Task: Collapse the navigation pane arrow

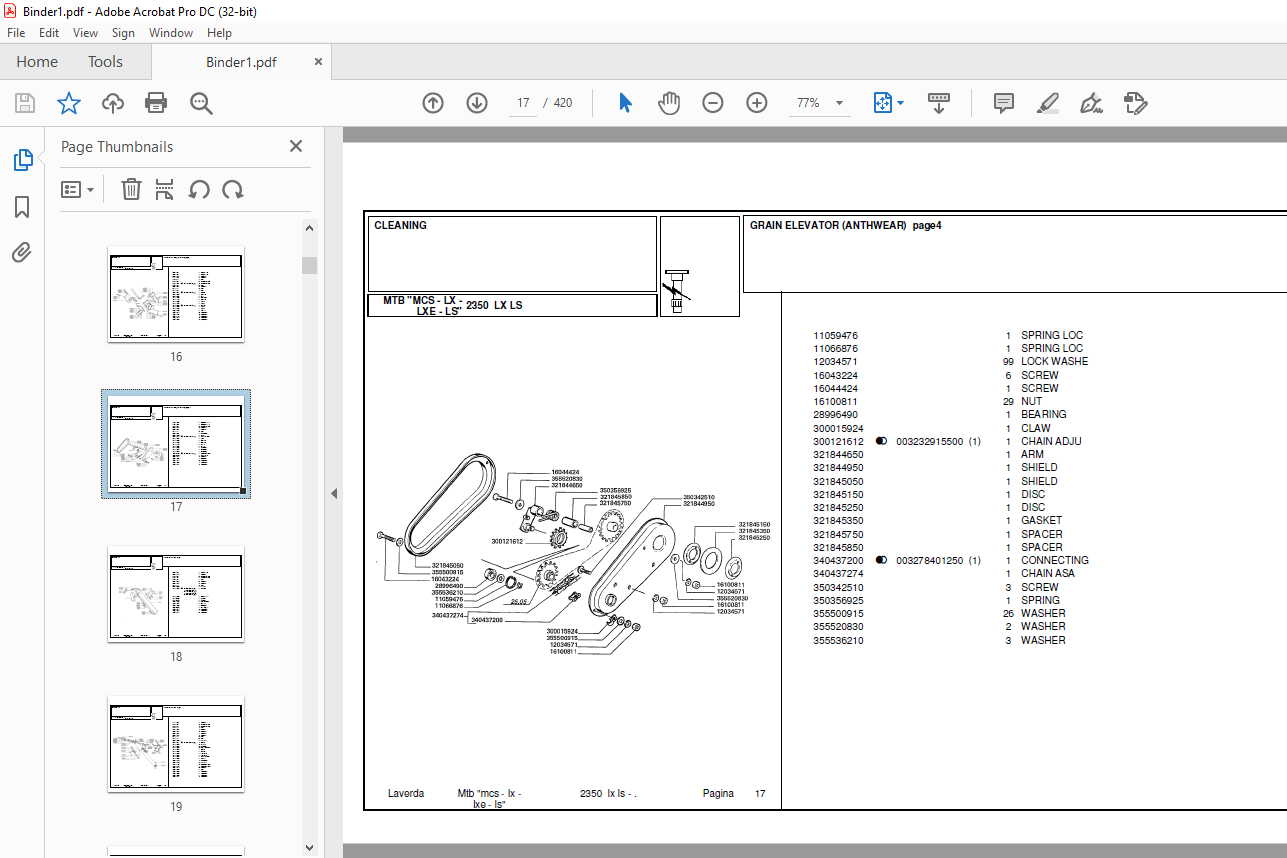Action: (x=334, y=493)
